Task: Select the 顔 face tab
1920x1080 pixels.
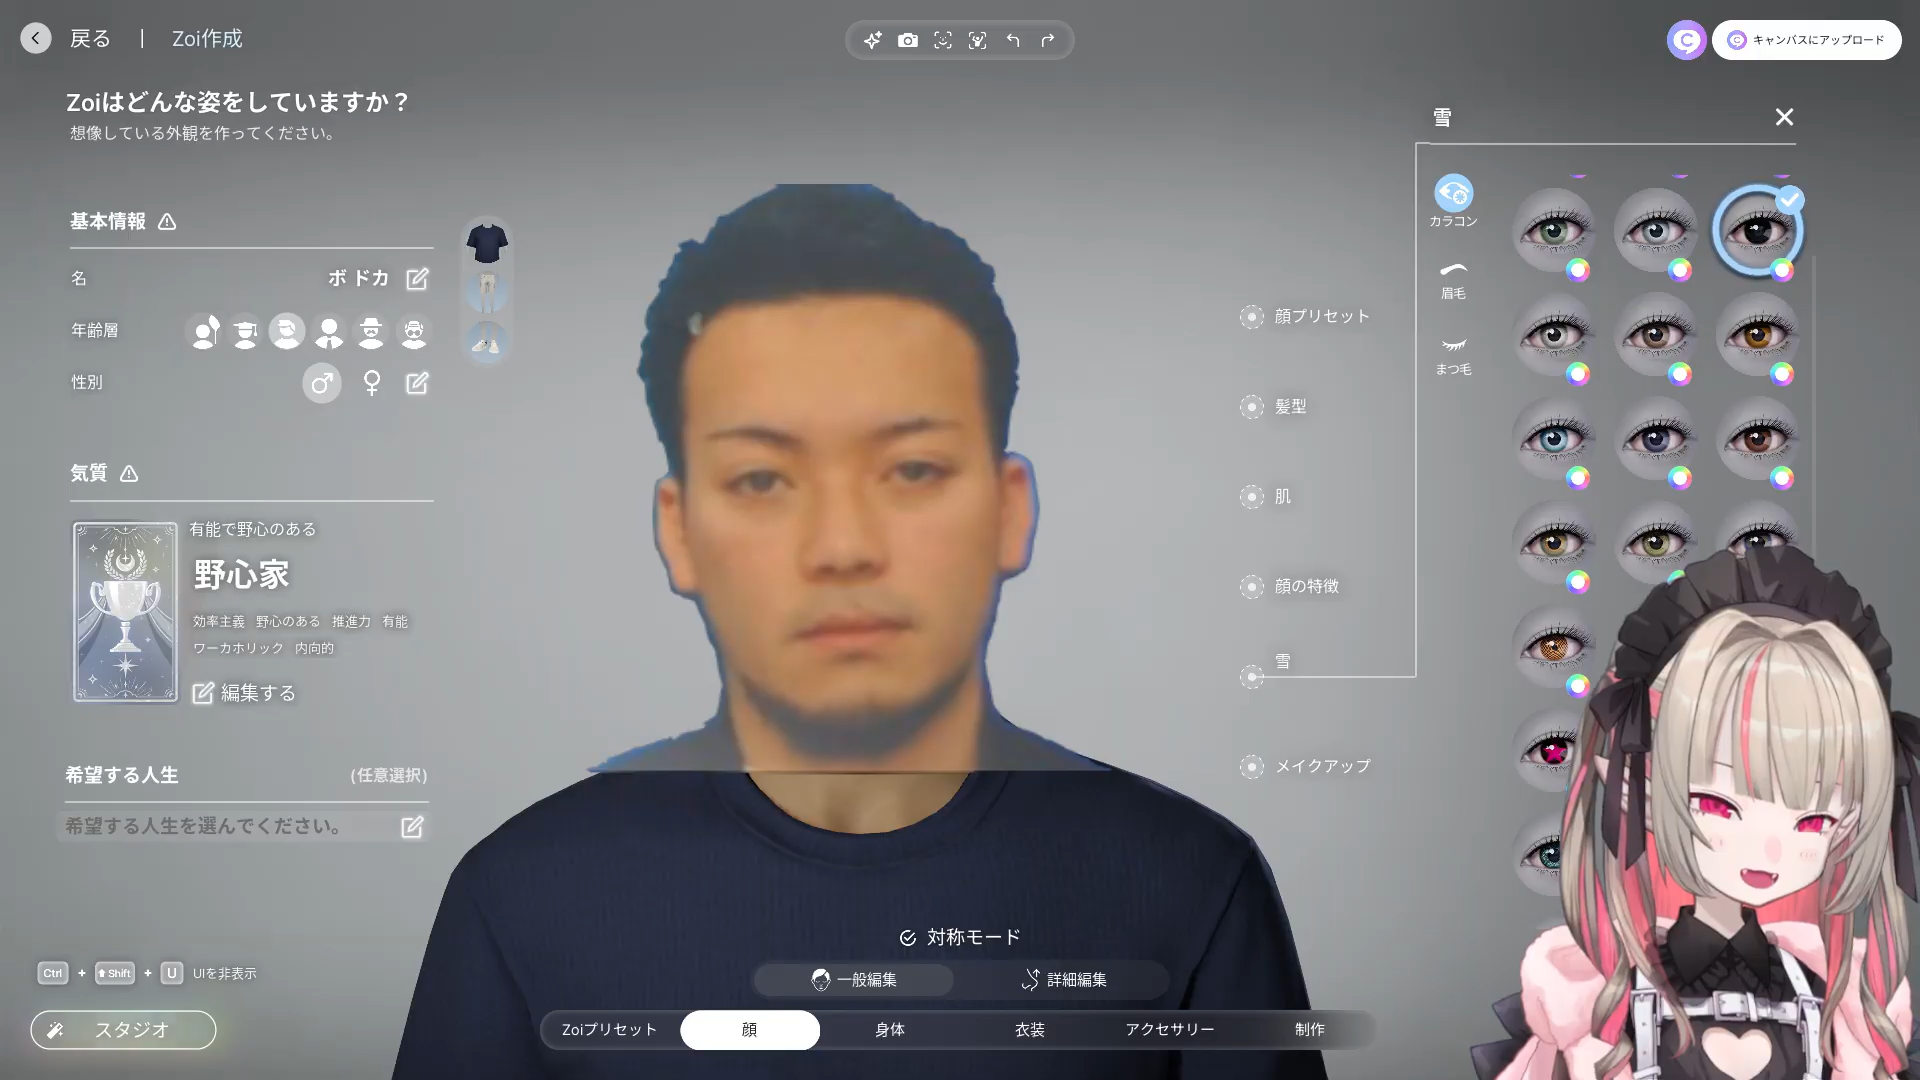Action: coord(750,1030)
